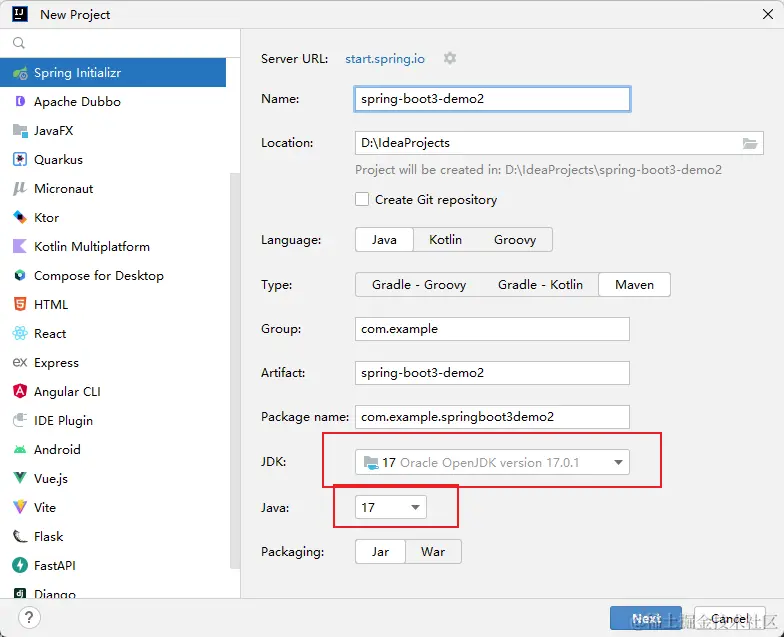Click the Micronaut mu icon
The image size is (784, 637).
(x=20, y=188)
